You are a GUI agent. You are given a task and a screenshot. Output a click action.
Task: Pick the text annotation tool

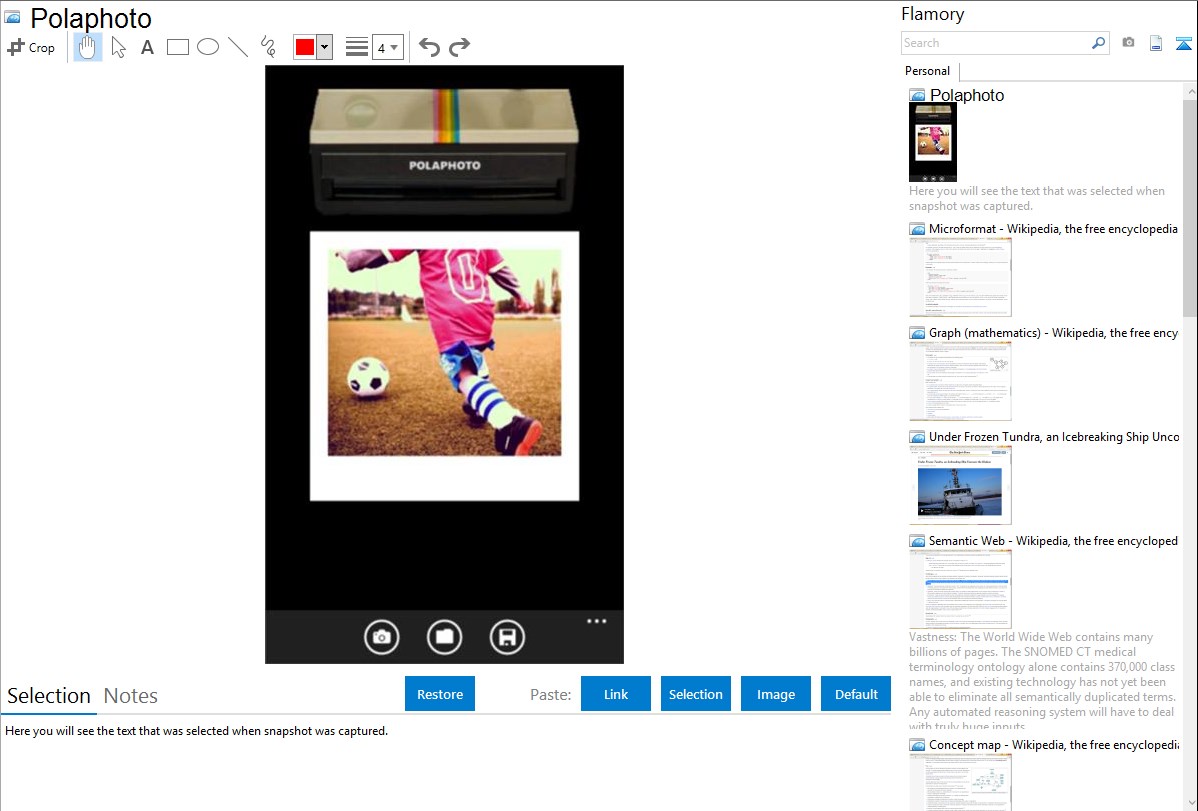click(x=147, y=47)
